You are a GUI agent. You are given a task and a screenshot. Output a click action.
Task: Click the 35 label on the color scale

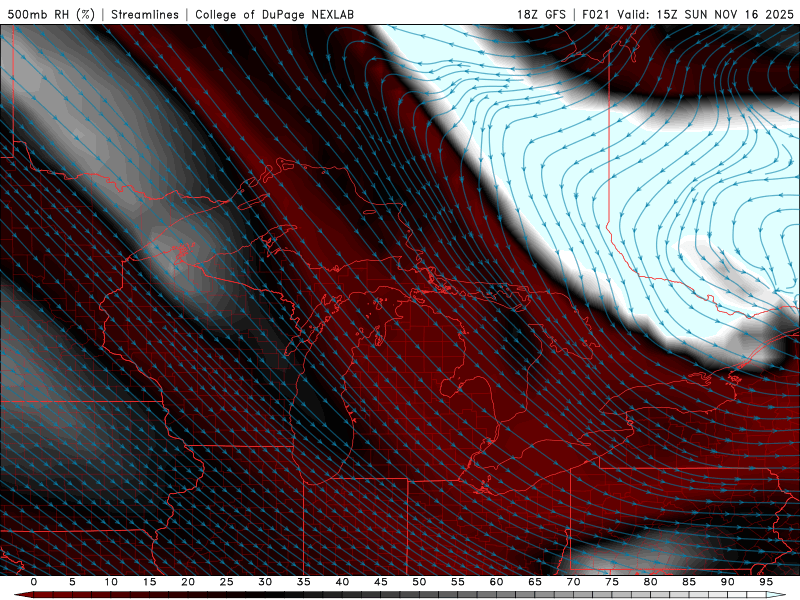pos(304,582)
